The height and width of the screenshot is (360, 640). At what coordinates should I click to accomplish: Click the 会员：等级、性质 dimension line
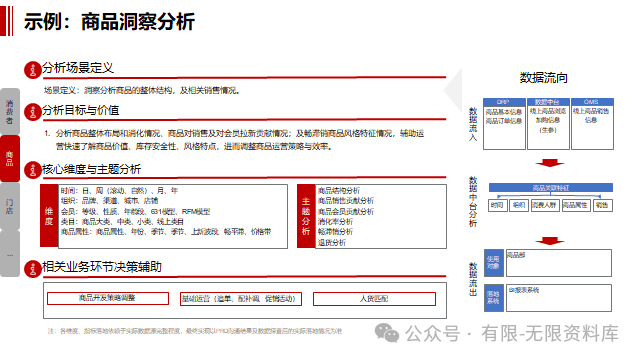[136, 211]
